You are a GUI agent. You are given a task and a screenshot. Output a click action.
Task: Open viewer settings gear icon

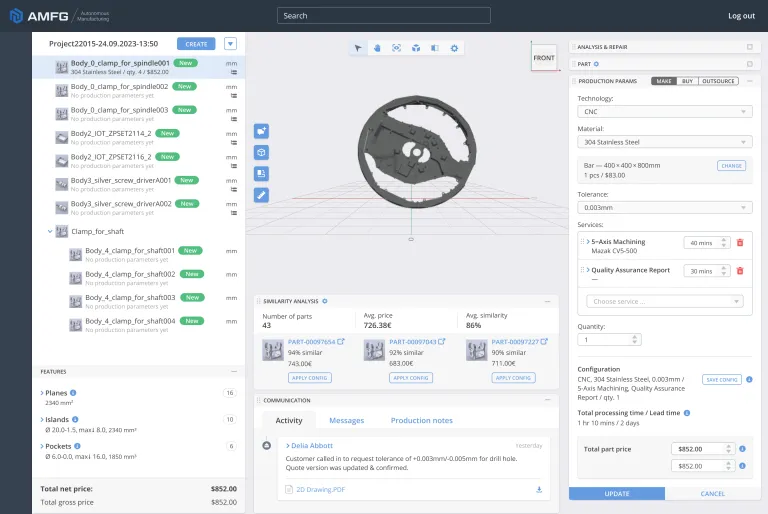click(x=454, y=48)
